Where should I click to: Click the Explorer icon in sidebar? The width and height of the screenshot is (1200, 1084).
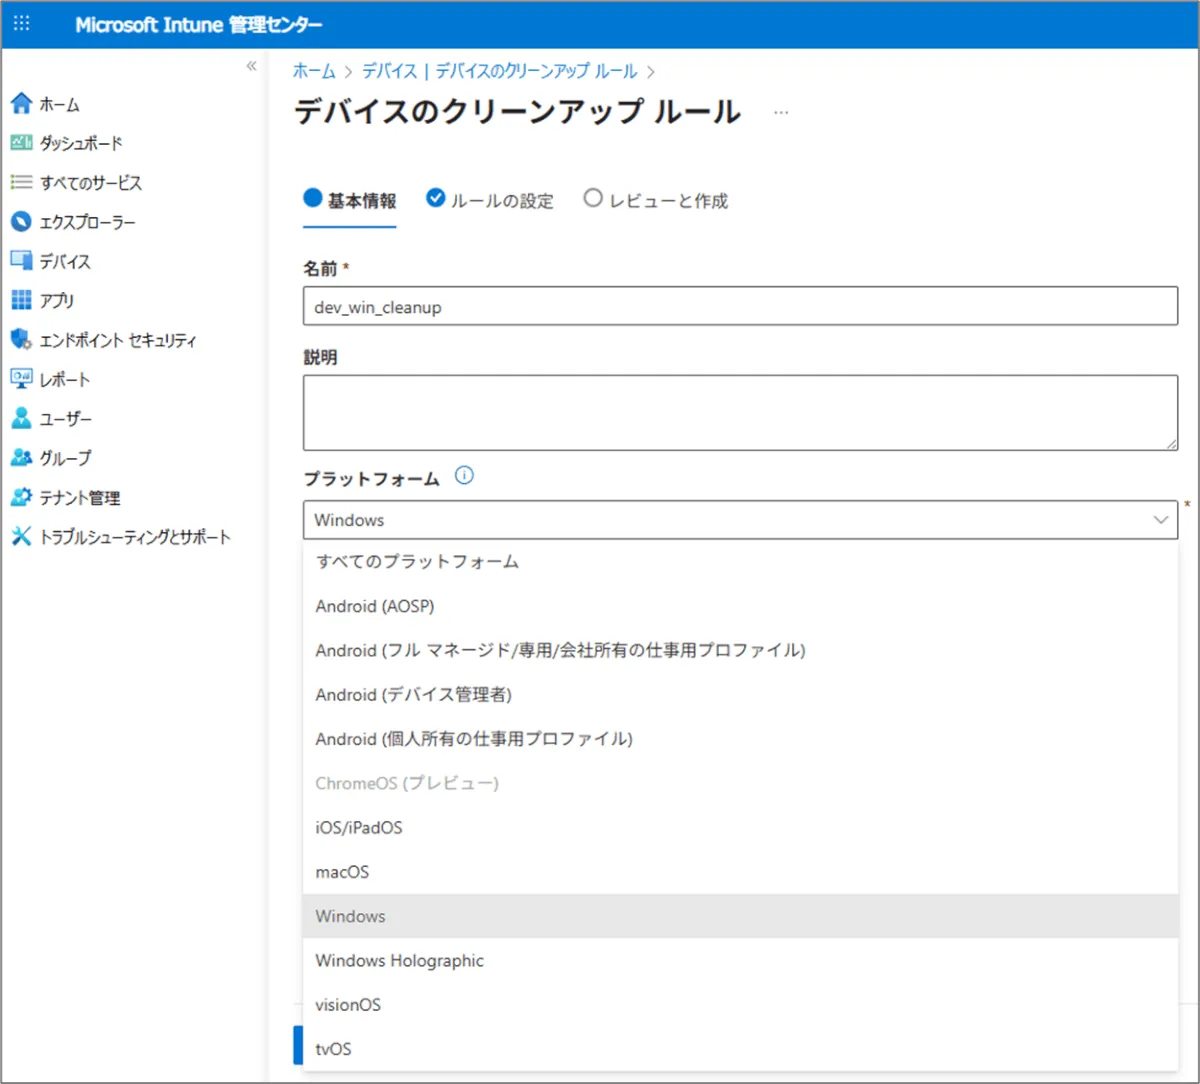coord(21,222)
